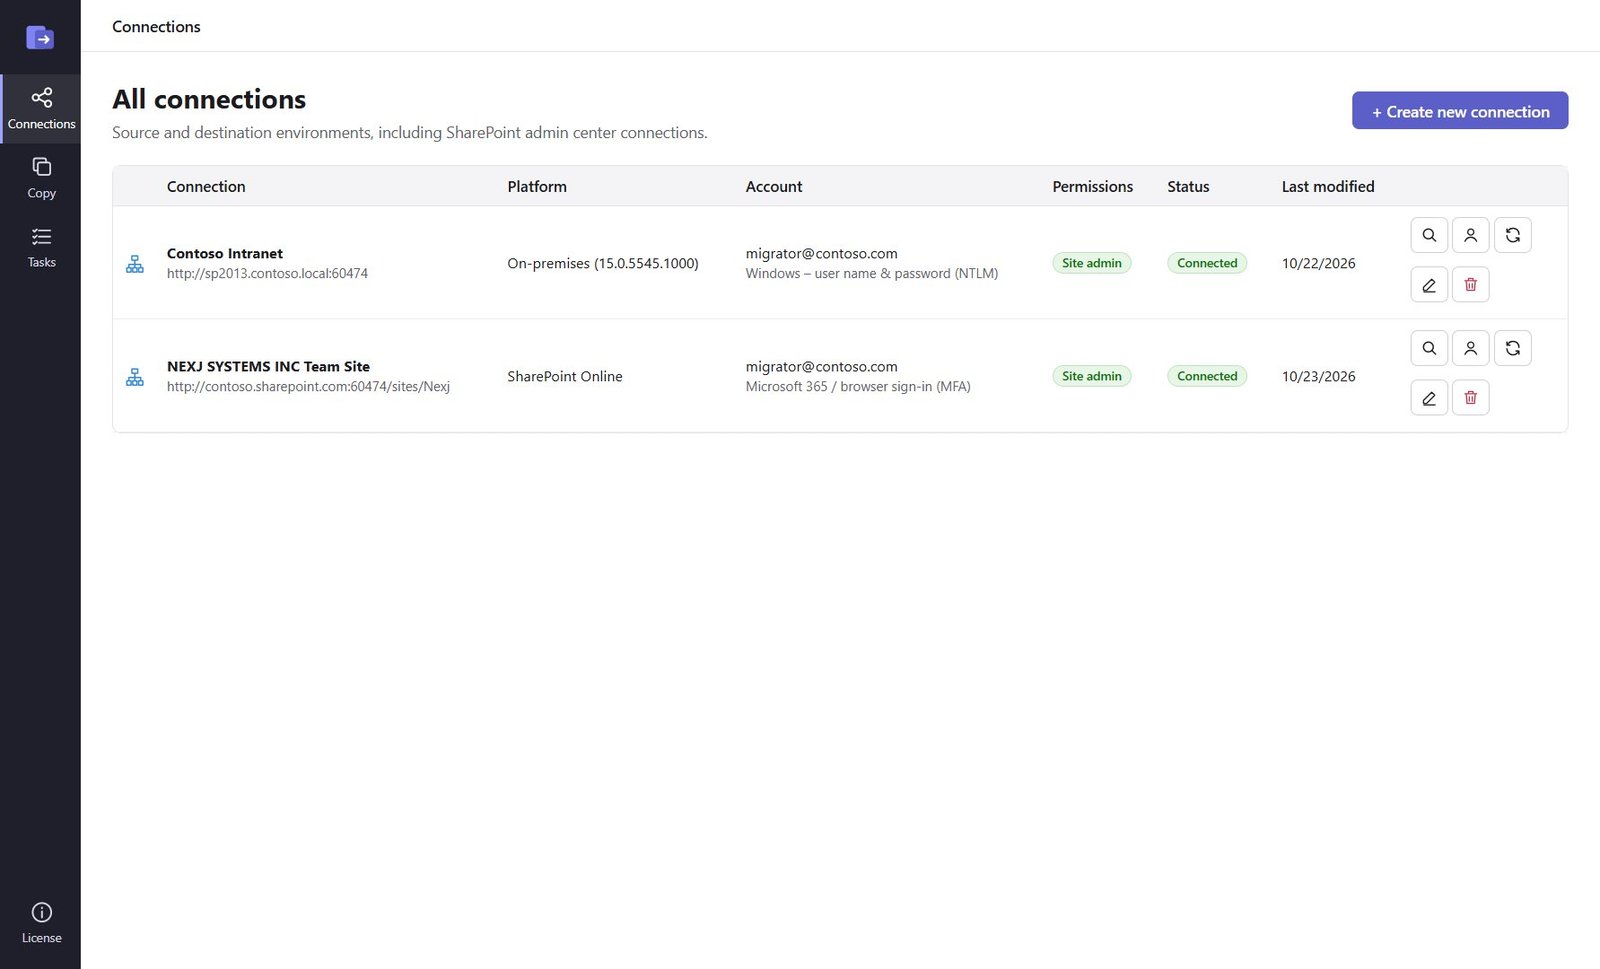Click the site hierarchy icon for Contoso Intranet
1600x969 pixels.
coord(135,264)
